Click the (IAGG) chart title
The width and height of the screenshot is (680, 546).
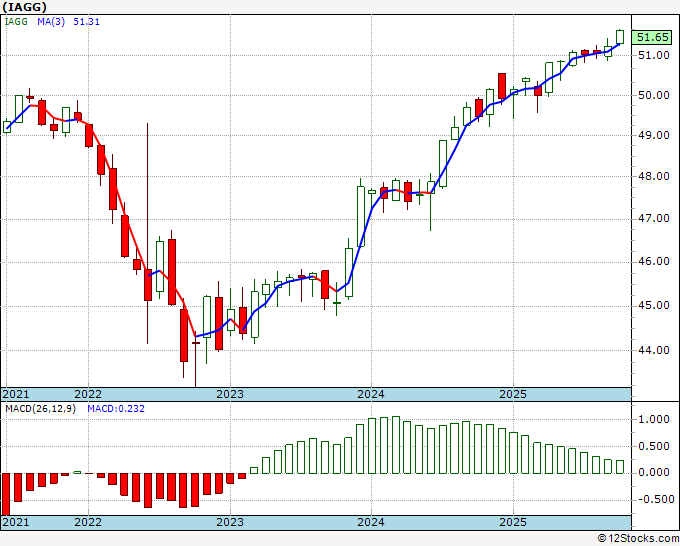[24, 7]
